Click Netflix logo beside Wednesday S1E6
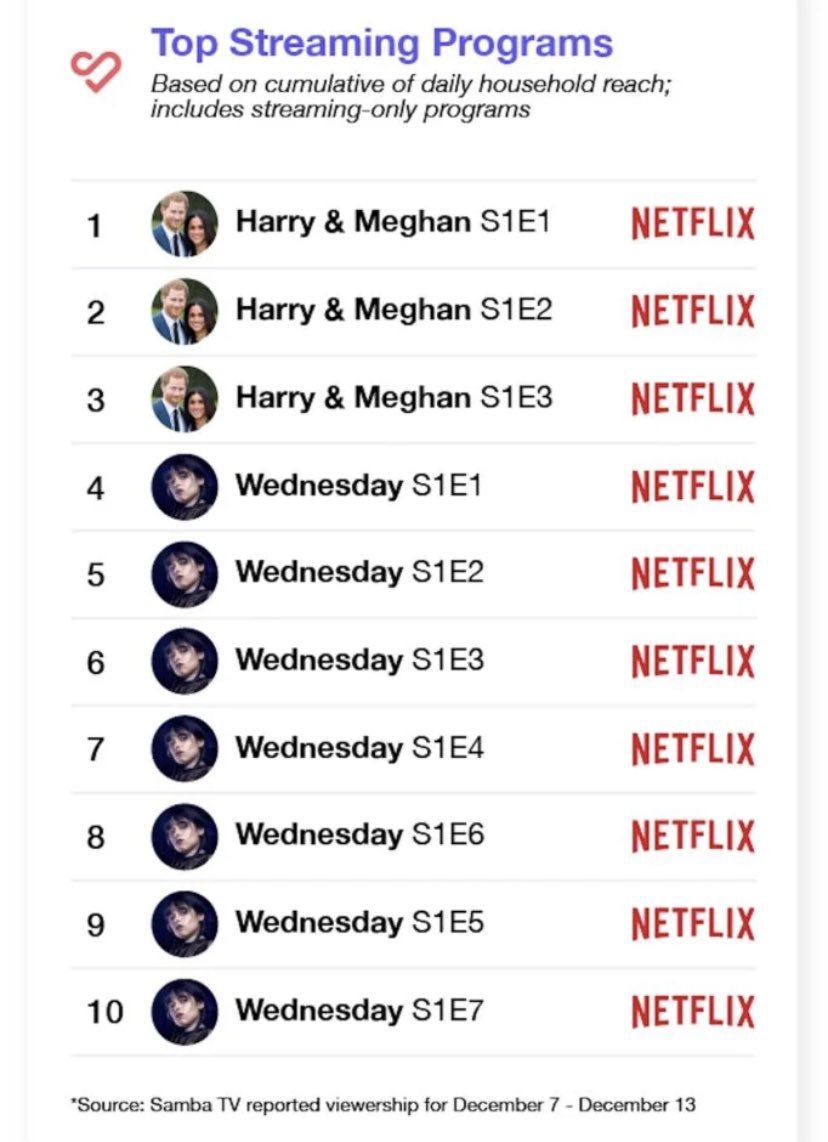The image size is (828, 1142). (x=692, y=836)
